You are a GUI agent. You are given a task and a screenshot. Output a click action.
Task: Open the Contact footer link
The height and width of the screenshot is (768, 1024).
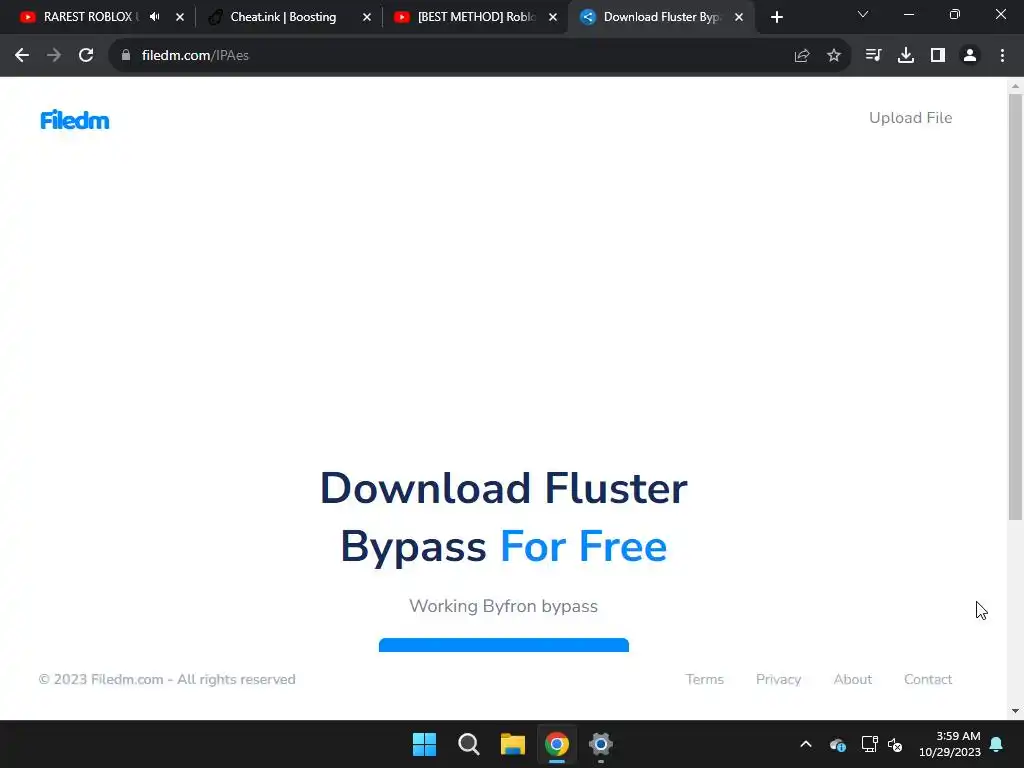tap(927, 679)
